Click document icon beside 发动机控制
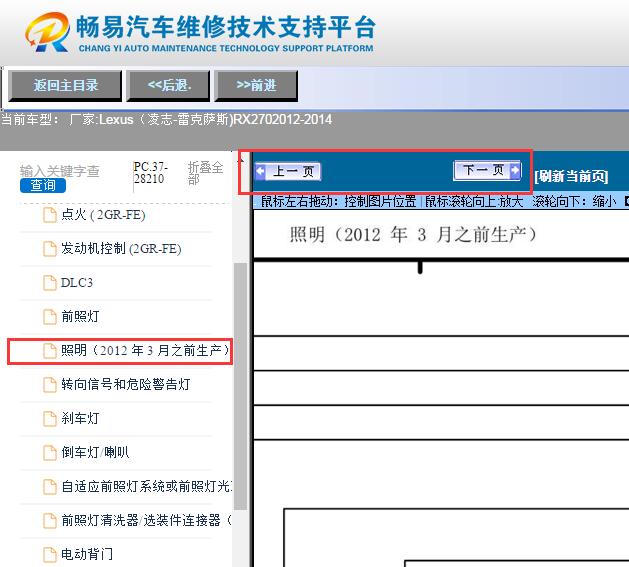 click(50, 249)
